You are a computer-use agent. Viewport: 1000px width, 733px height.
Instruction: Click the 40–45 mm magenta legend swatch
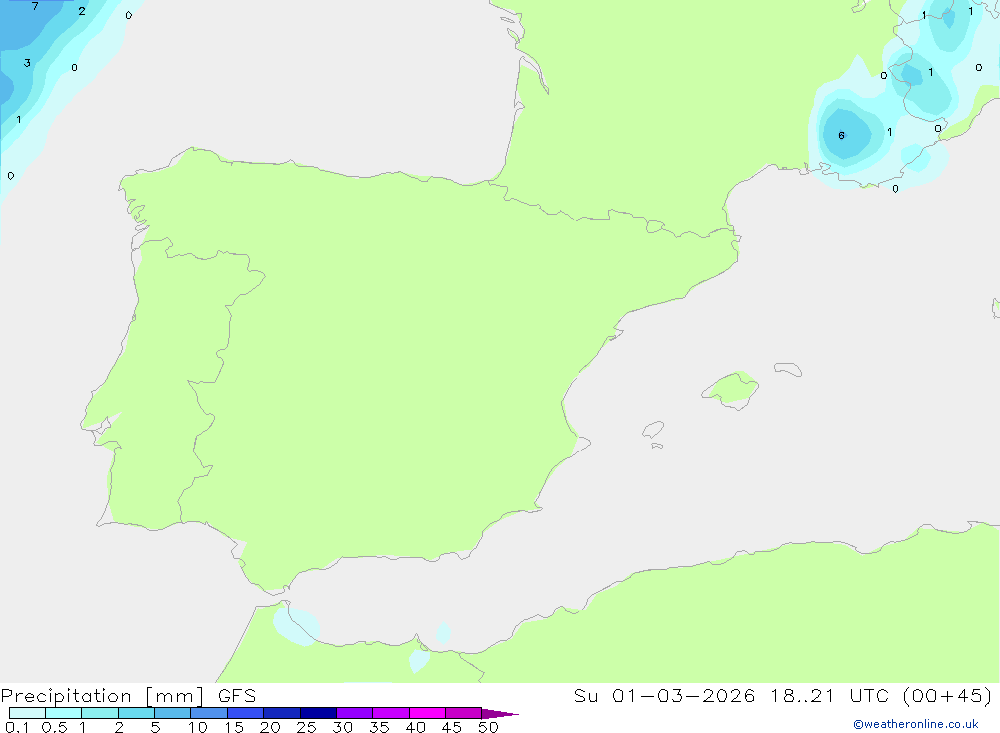point(427,713)
